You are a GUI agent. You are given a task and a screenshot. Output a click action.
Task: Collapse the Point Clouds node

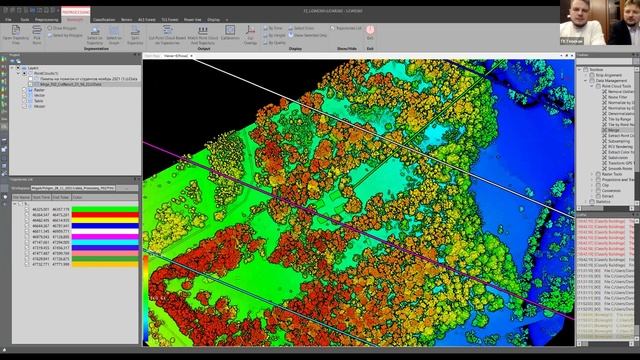tap(18, 73)
